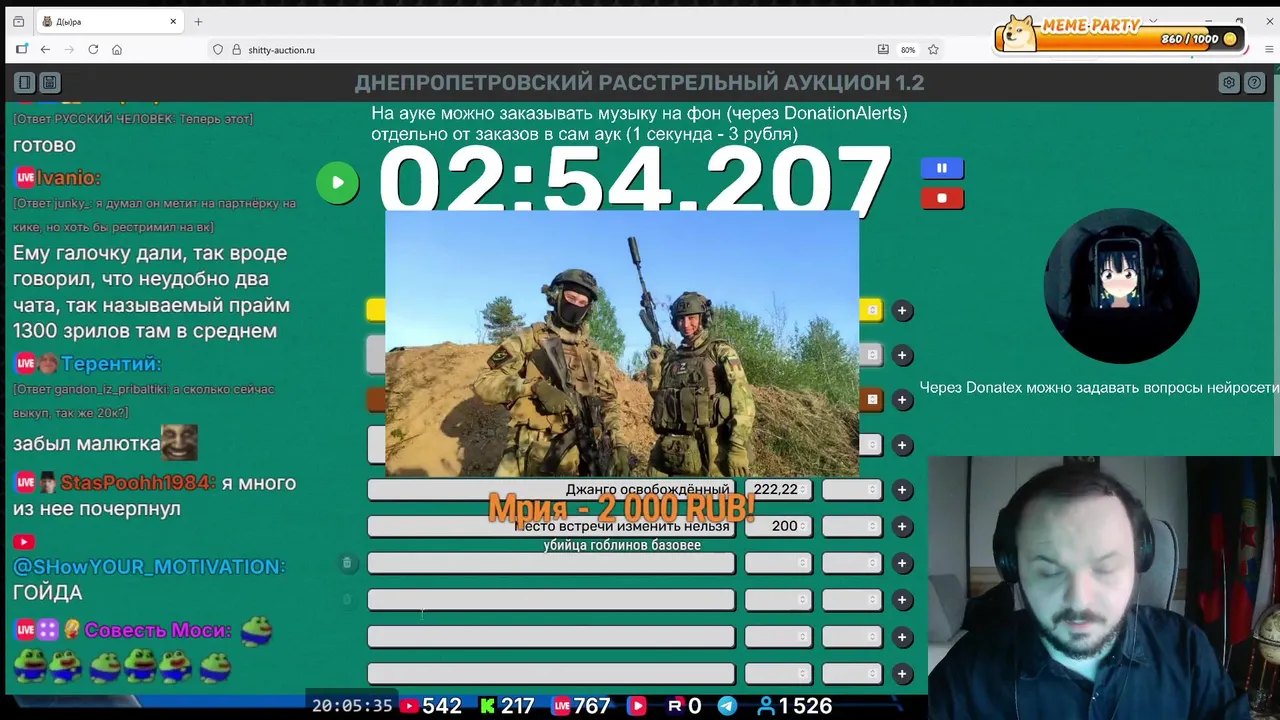Open auction settings gear icon

click(x=1229, y=83)
